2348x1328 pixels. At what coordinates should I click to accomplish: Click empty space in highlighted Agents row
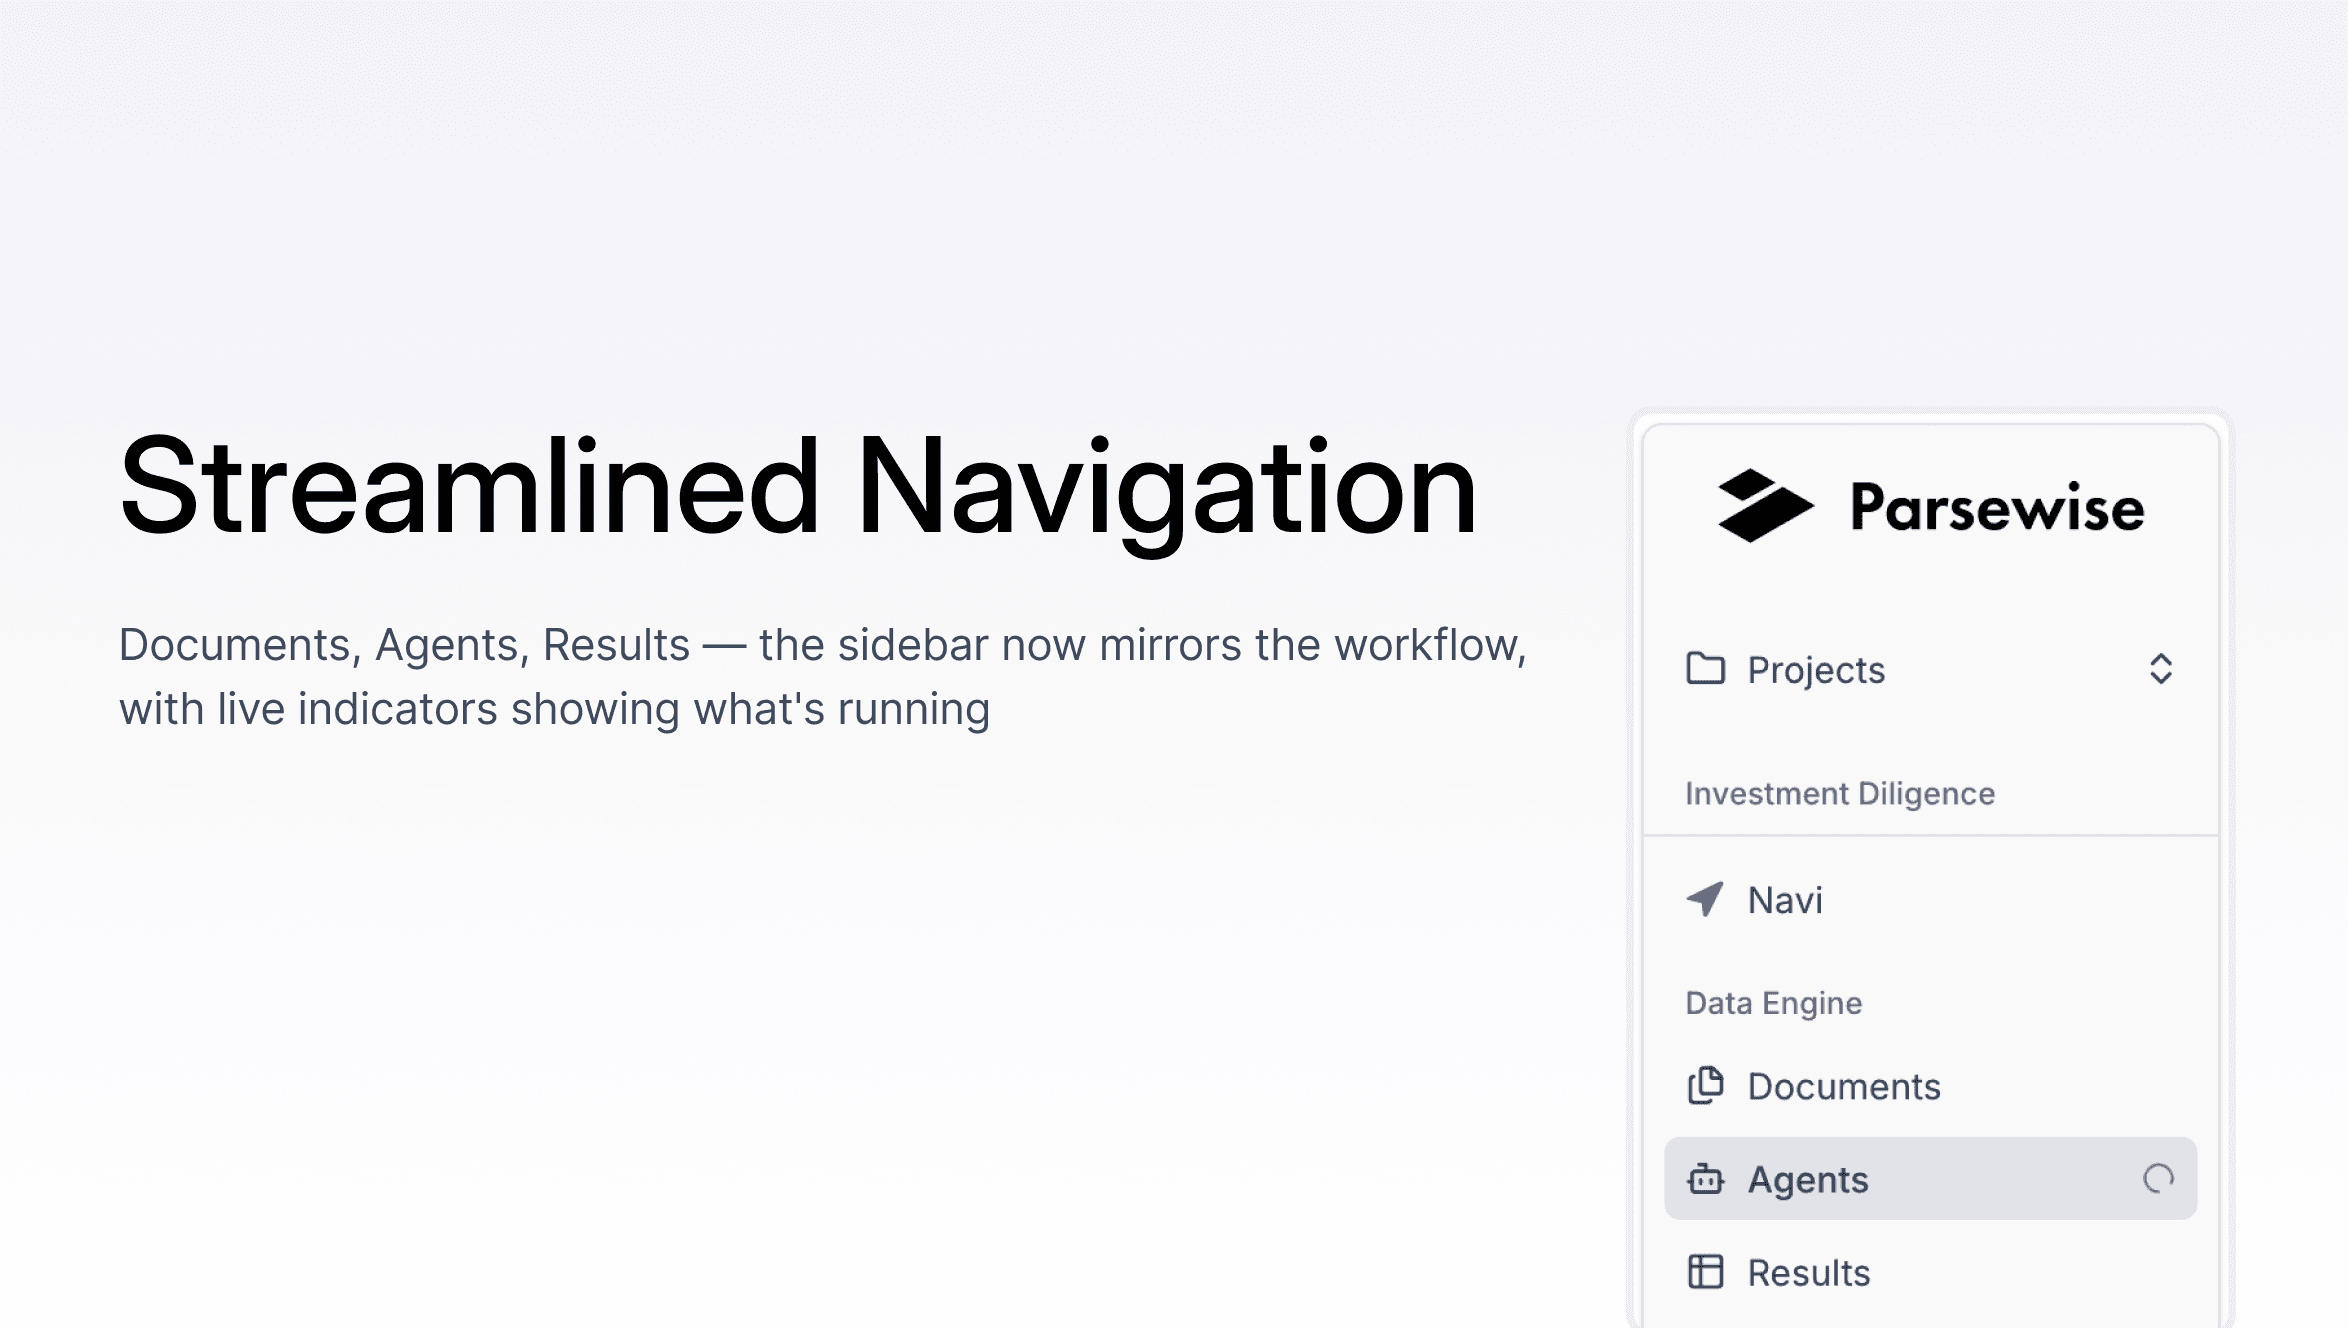point(2000,1179)
